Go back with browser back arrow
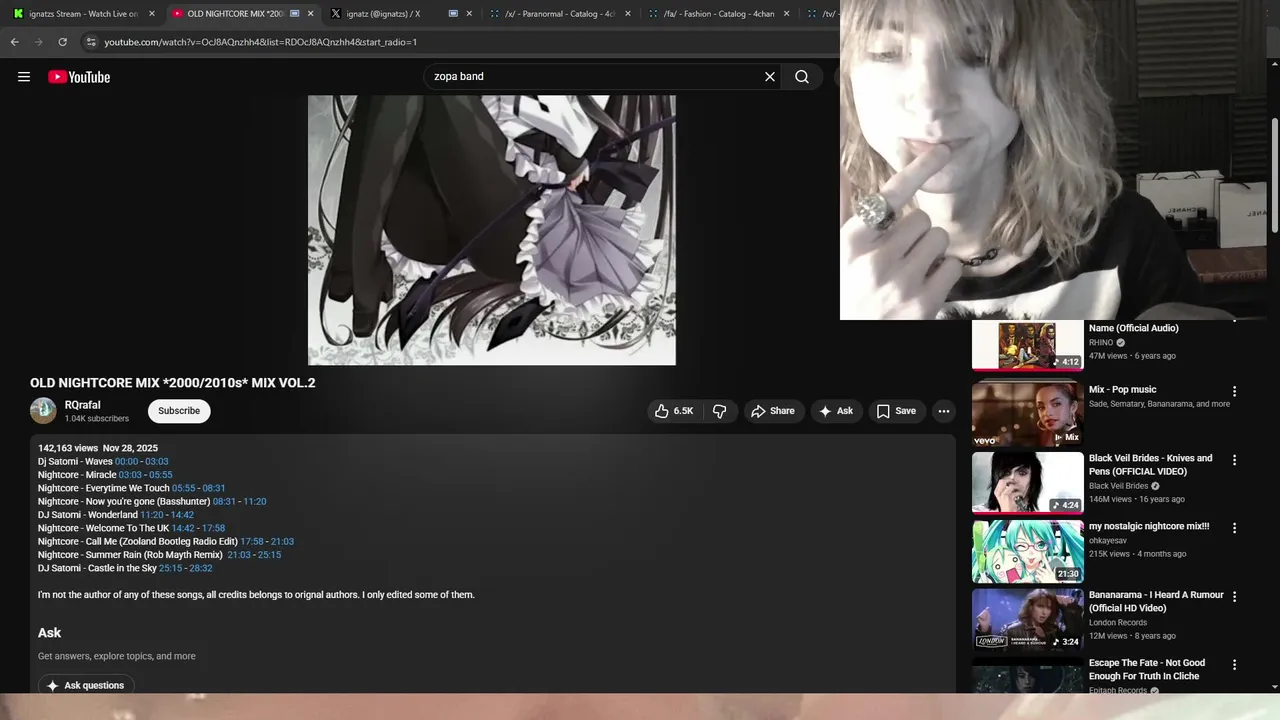This screenshot has height=720, width=1280. pyautogui.click(x=14, y=42)
